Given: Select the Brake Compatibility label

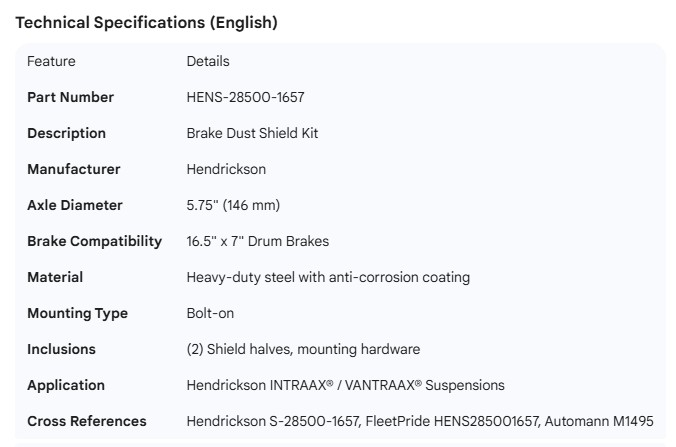Looking at the screenshot, I should click(94, 241).
